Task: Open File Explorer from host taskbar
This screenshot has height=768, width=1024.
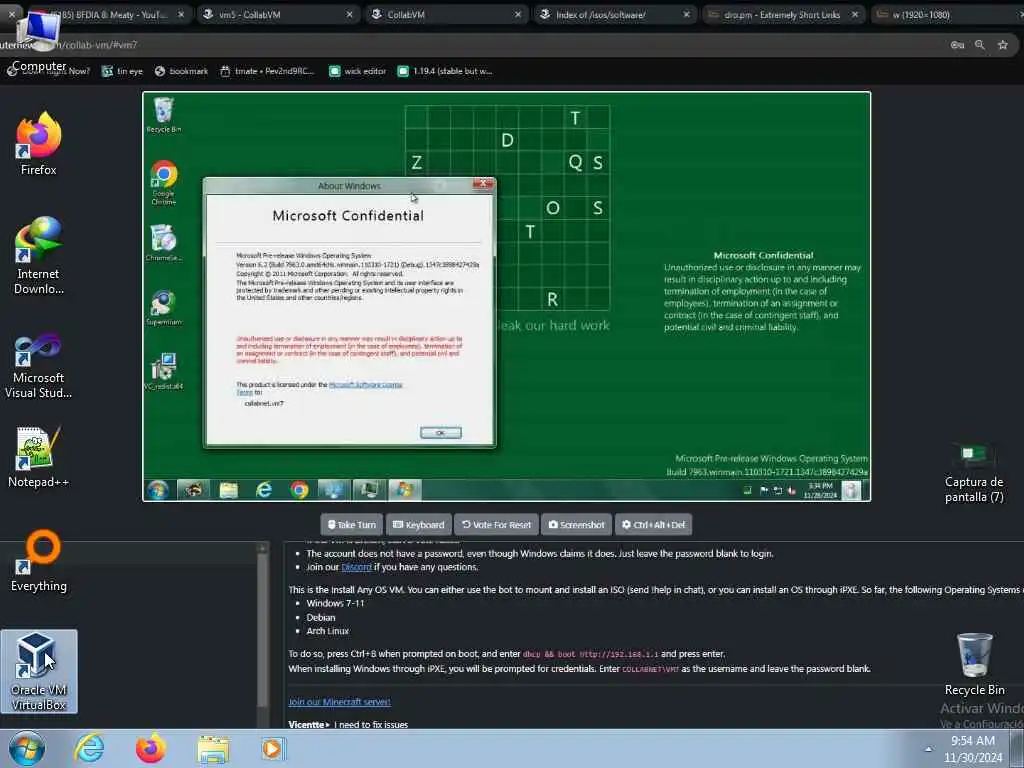Action: [x=213, y=750]
